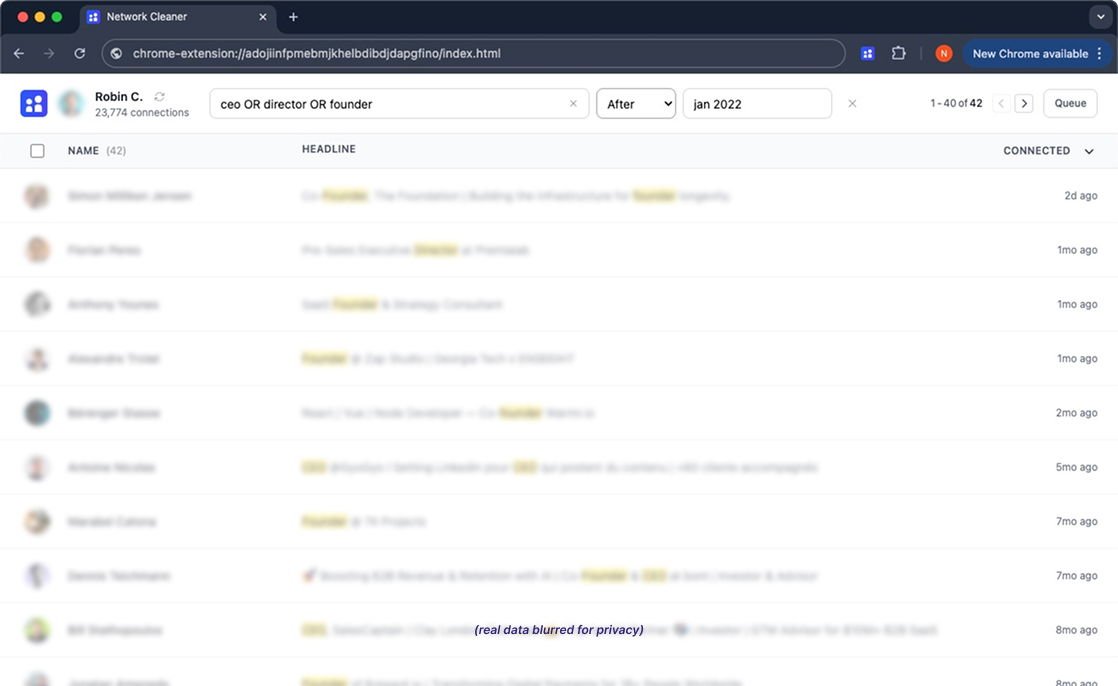This screenshot has height=686, width=1118.
Task: Go to next results page with right arrow
Action: pos(1023,102)
